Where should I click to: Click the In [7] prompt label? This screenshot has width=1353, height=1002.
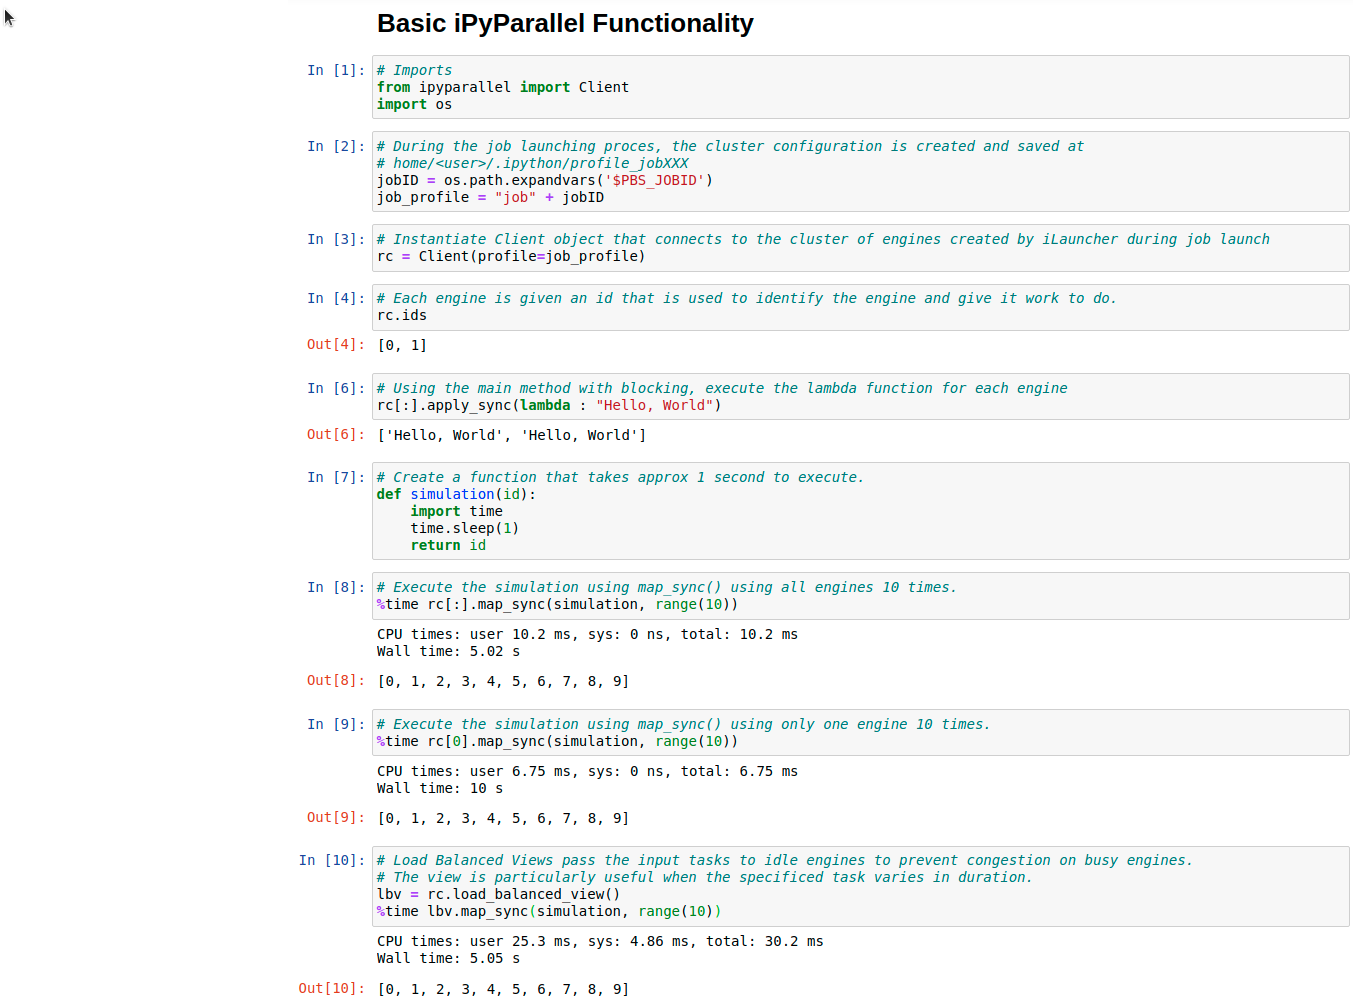point(335,478)
